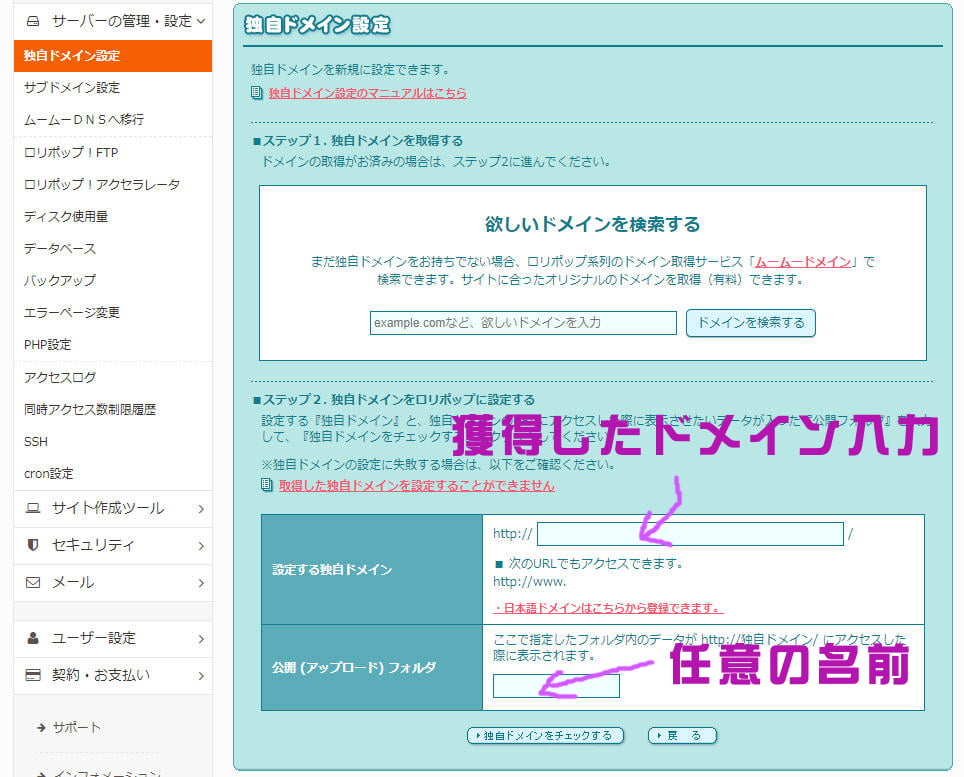Click the shield icon beside セキュリティ
Viewport: 964px width, 777px height.
click(x=33, y=545)
